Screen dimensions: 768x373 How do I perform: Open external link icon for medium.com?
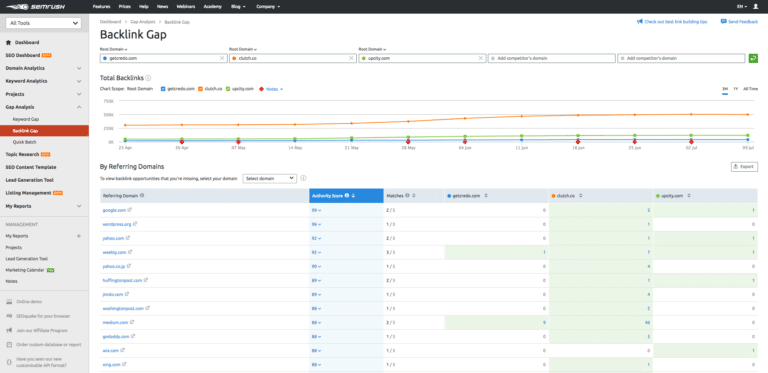click(132, 323)
